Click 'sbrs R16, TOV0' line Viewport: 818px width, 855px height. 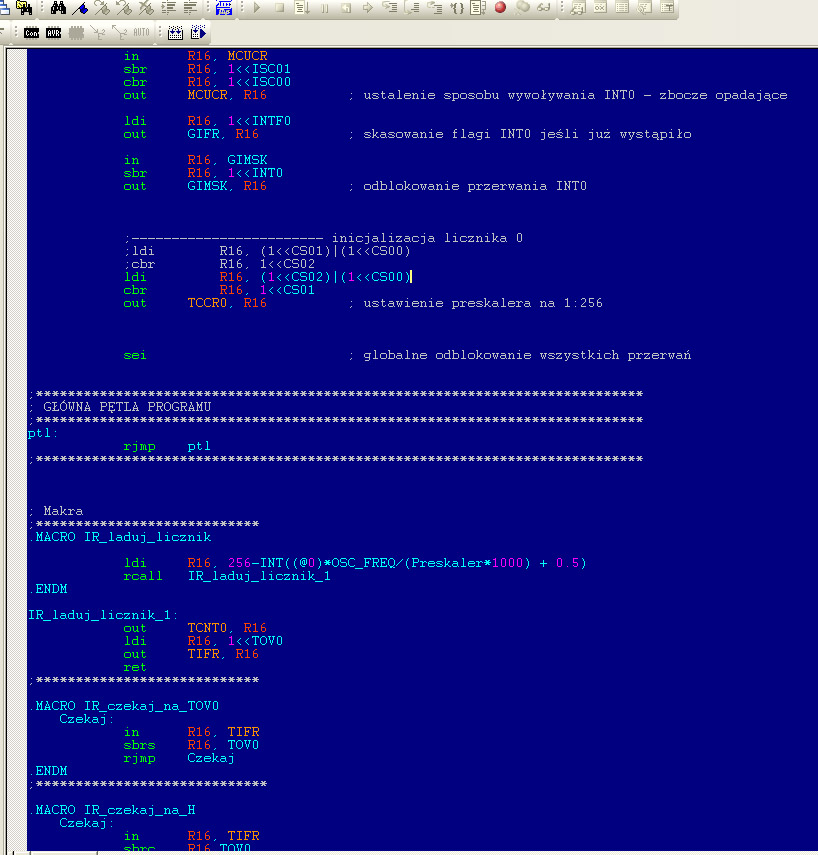pos(191,745)
